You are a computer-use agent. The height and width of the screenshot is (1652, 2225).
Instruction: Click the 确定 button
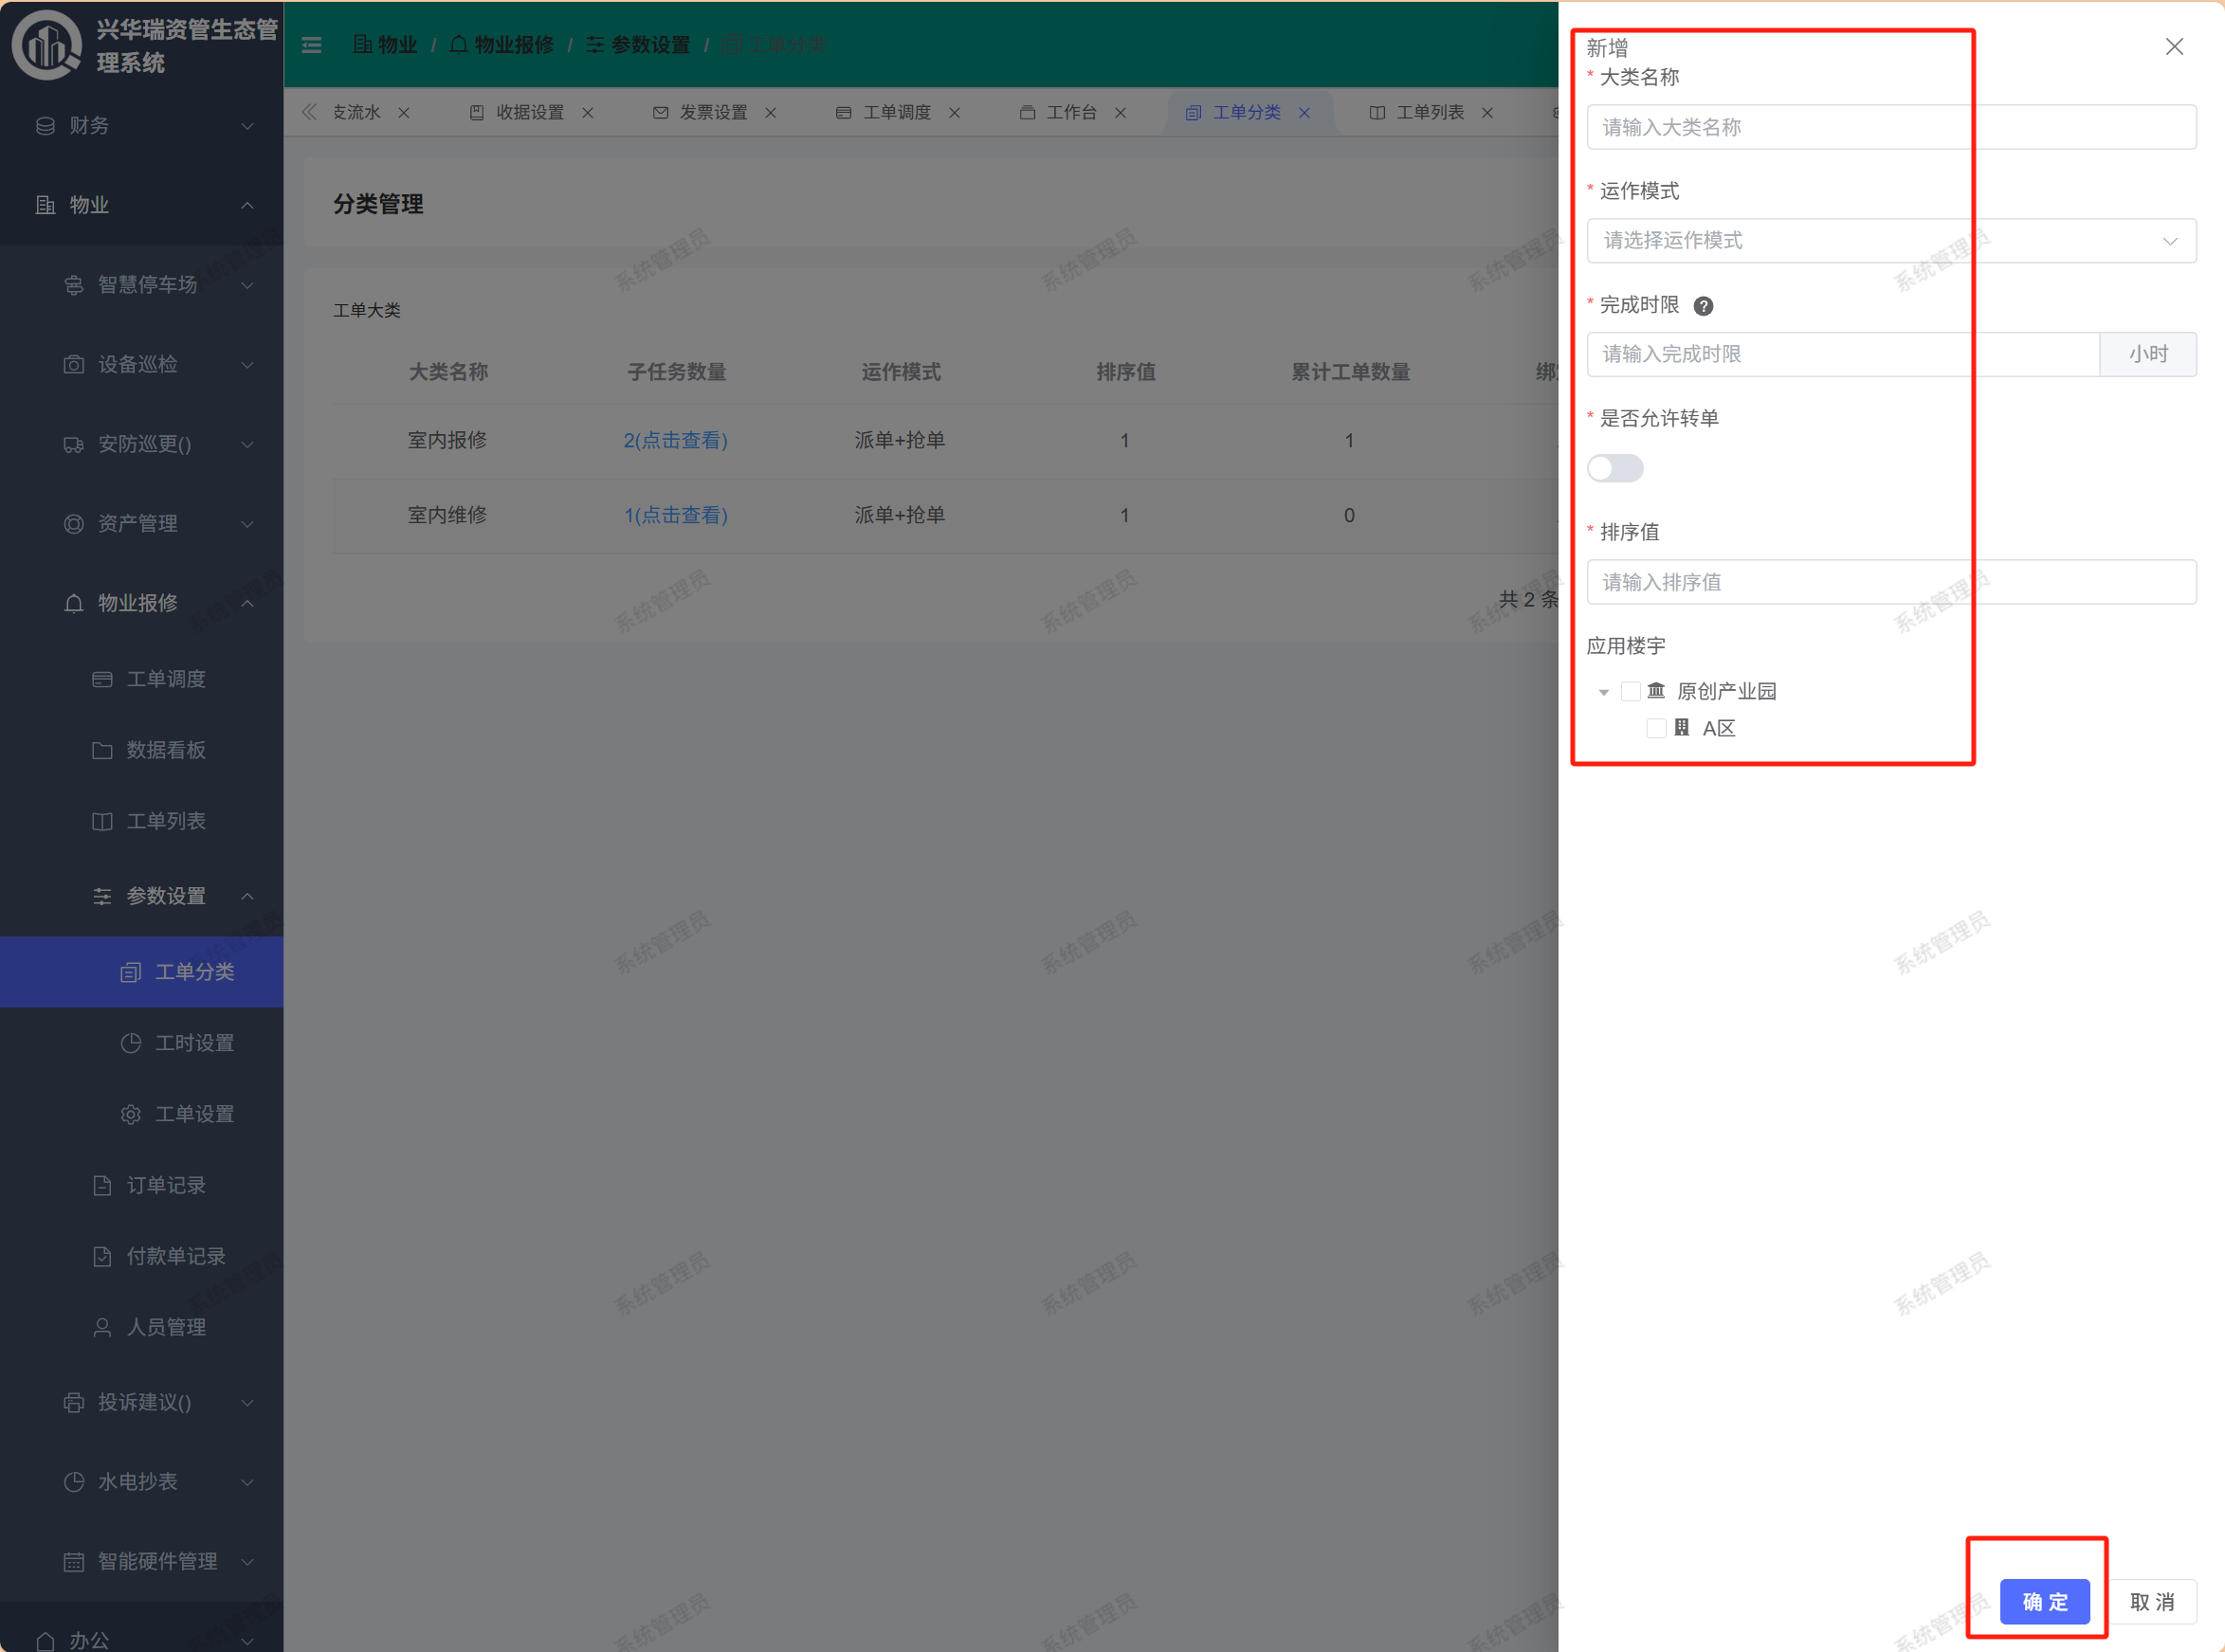point(2044,1601)
